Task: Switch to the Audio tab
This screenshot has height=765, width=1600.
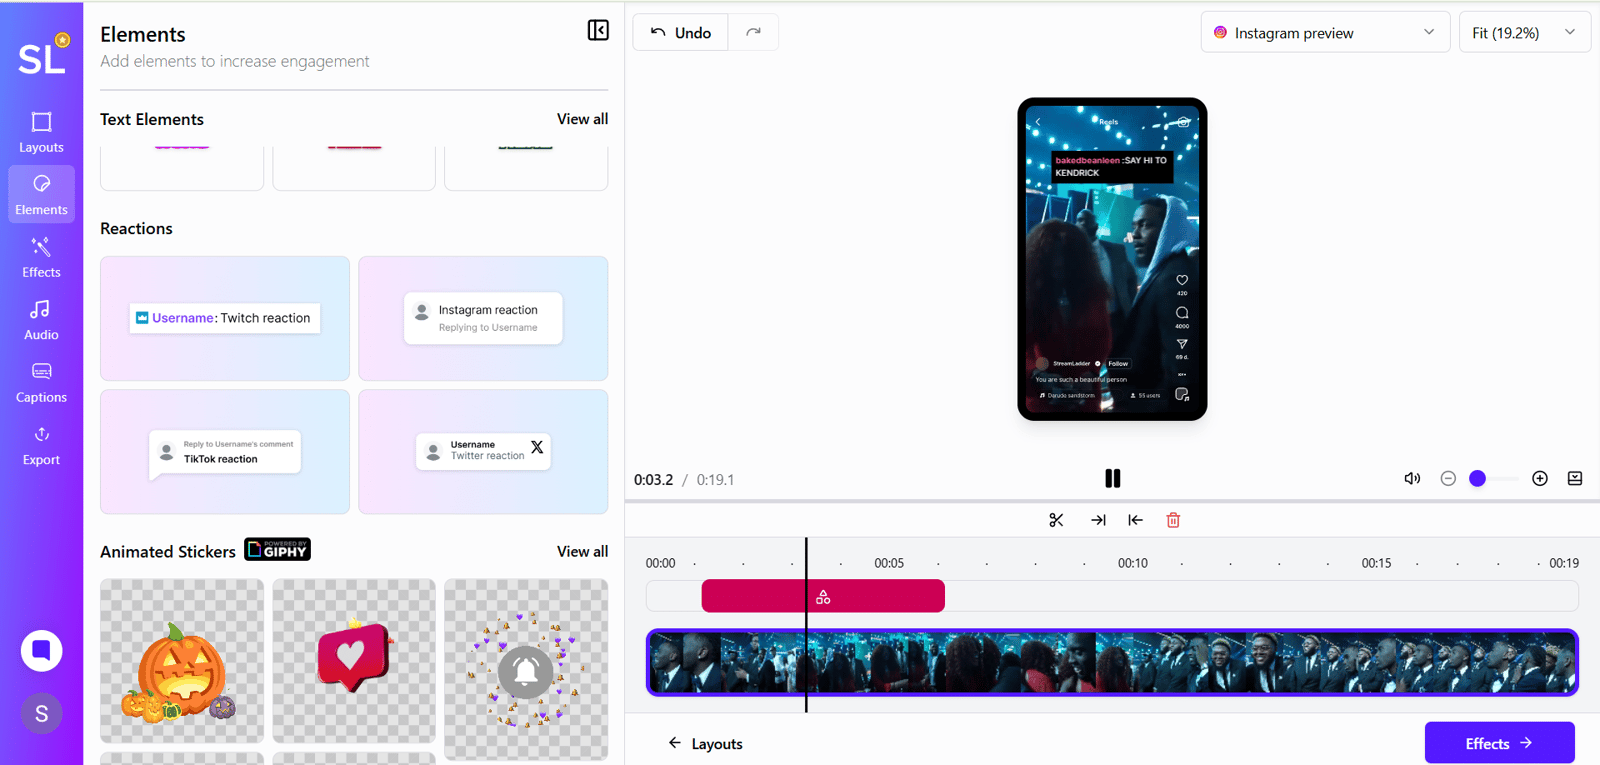Action: (41, 320)
